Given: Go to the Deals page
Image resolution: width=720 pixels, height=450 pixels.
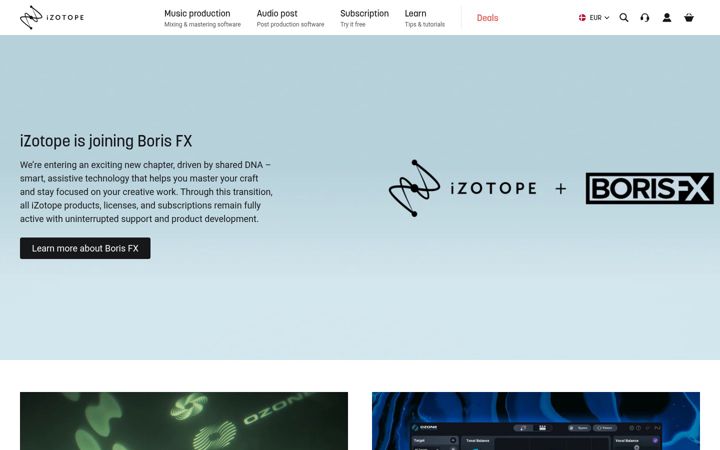Looking at the screenshot, I should tap(487, 18).
